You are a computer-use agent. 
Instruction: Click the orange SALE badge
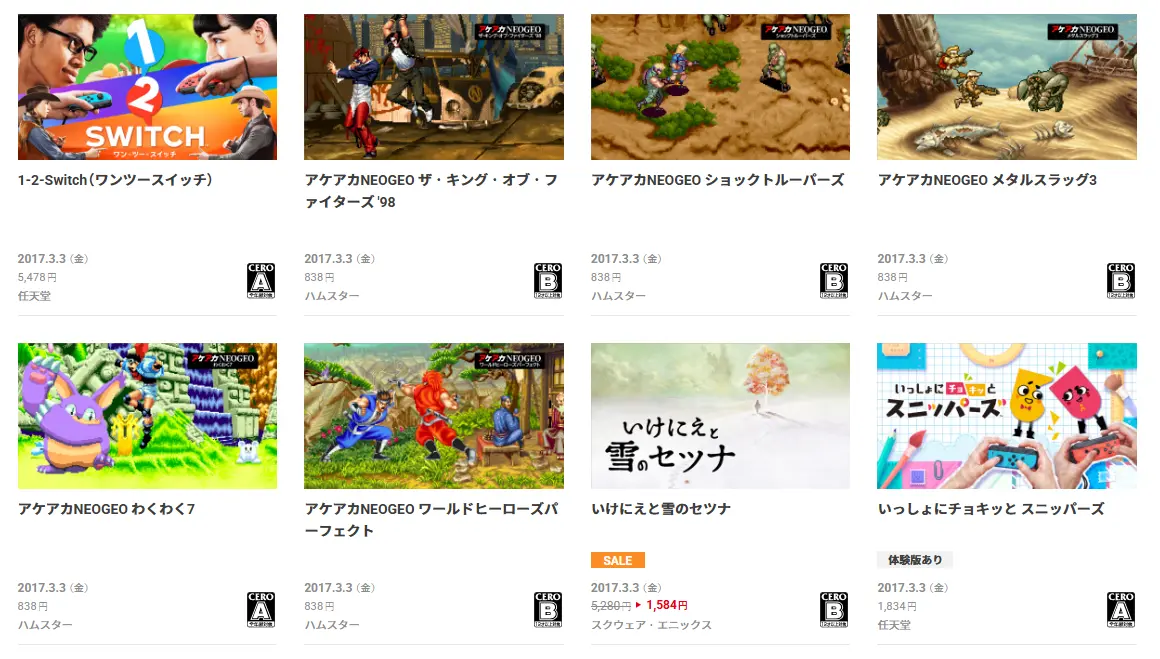click(x=618, y=560)
